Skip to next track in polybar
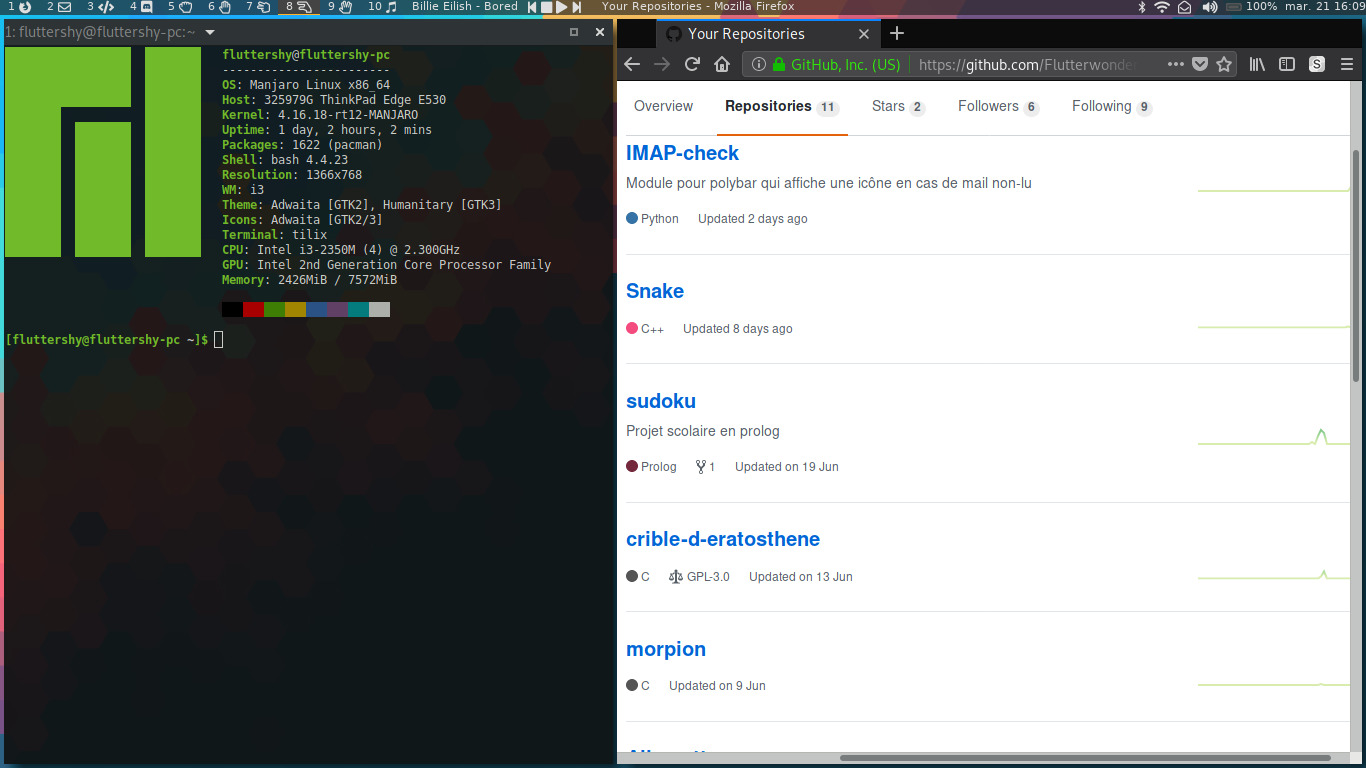The height and width of the screenshot is (768, 1366). (x=577, y=7)
